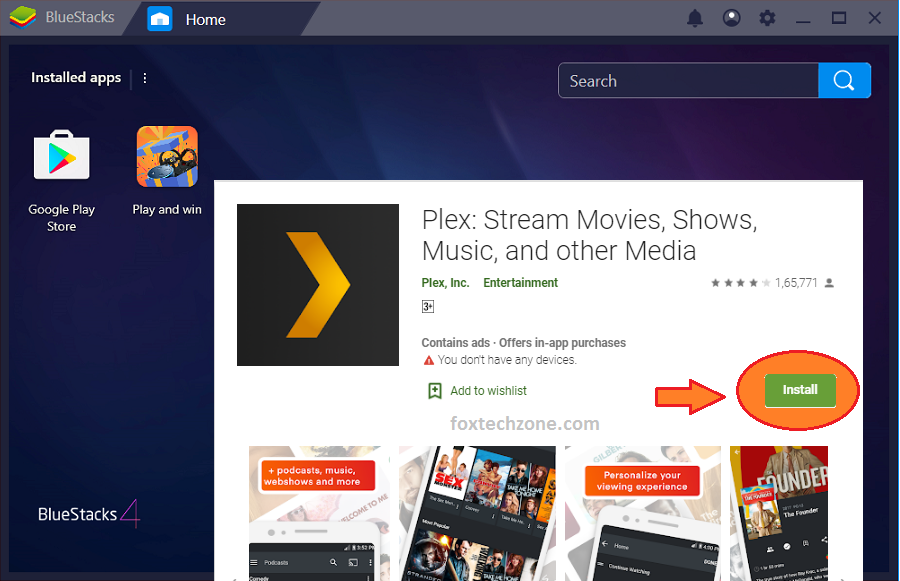Open the BlueStacks notifications bell
The image size is (900, 581).
(695, 18)
